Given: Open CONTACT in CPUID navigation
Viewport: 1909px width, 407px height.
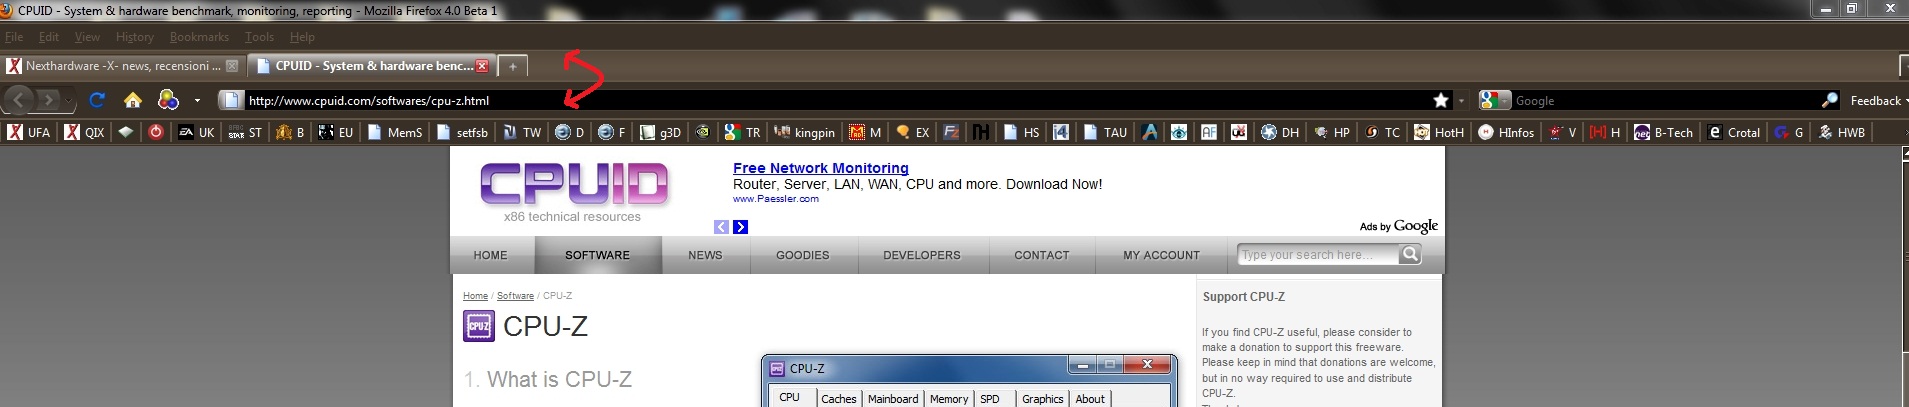Looking at the screenshot, I should pyautogui.click(x=1042, y=255).
